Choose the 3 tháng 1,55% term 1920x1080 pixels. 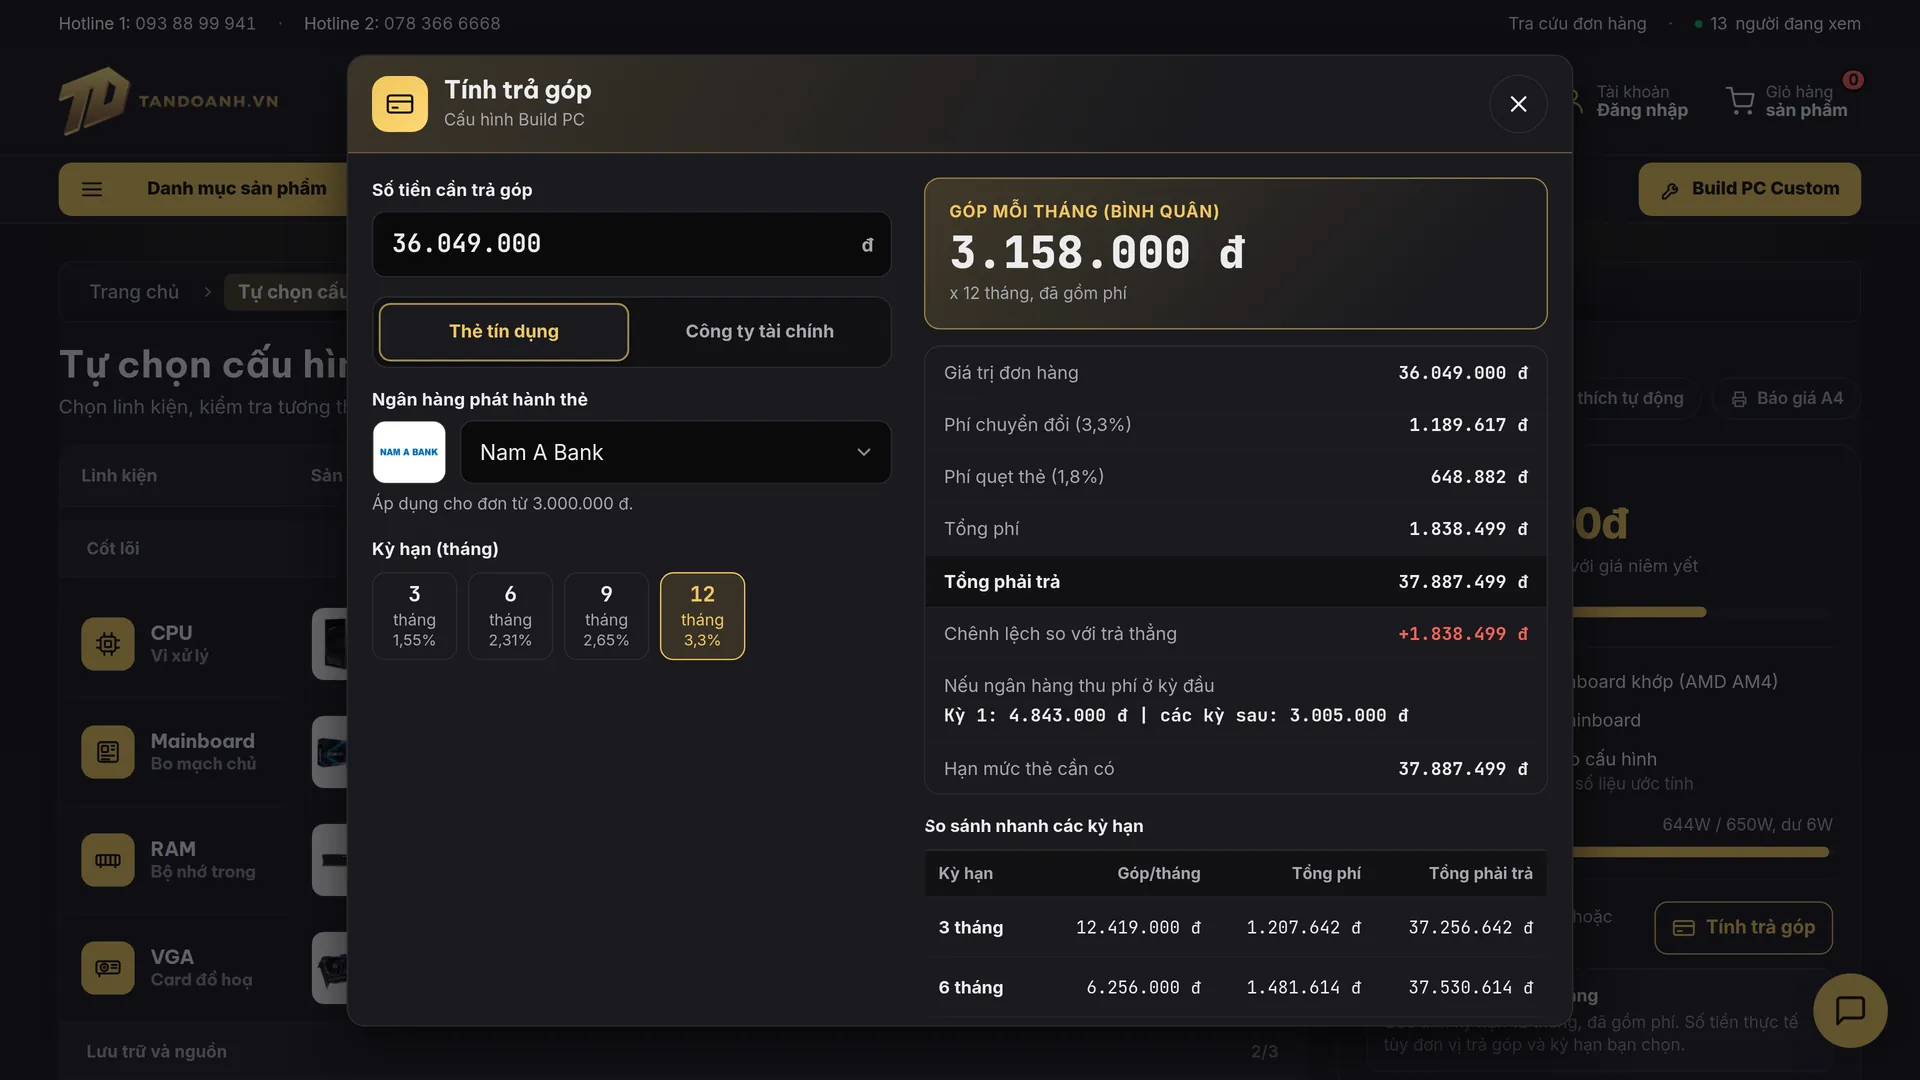click(414, 616)
